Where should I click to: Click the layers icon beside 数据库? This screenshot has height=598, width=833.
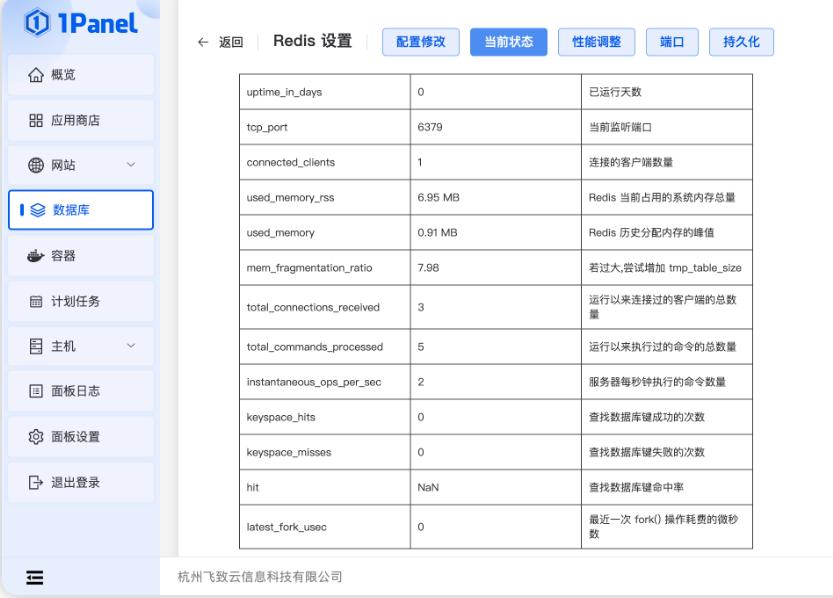coord(35,210)
